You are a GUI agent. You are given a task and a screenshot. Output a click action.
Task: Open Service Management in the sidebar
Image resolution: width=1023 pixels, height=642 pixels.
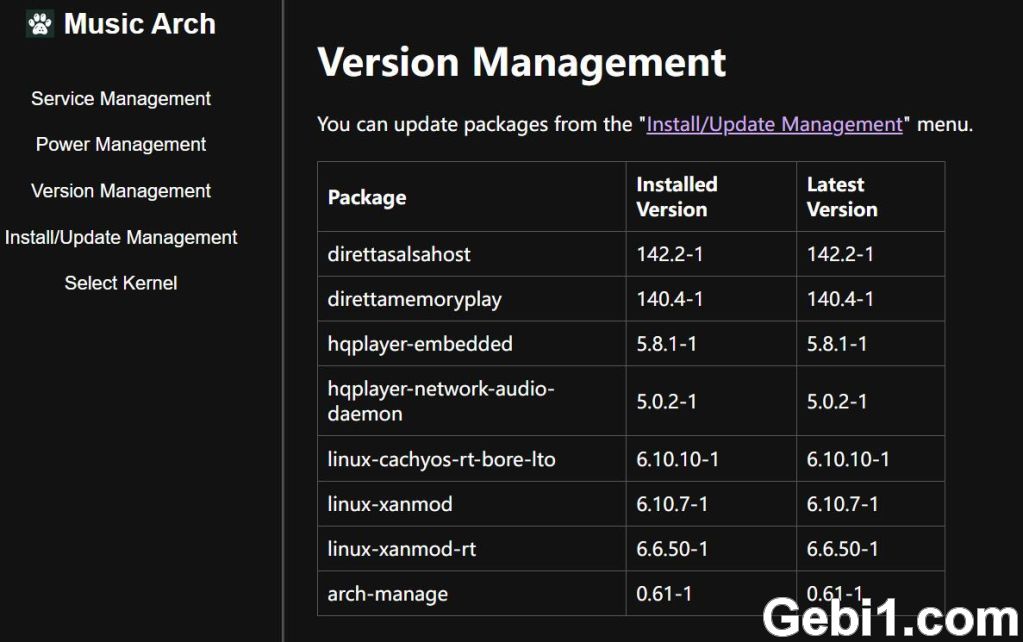tap(121, 99)
